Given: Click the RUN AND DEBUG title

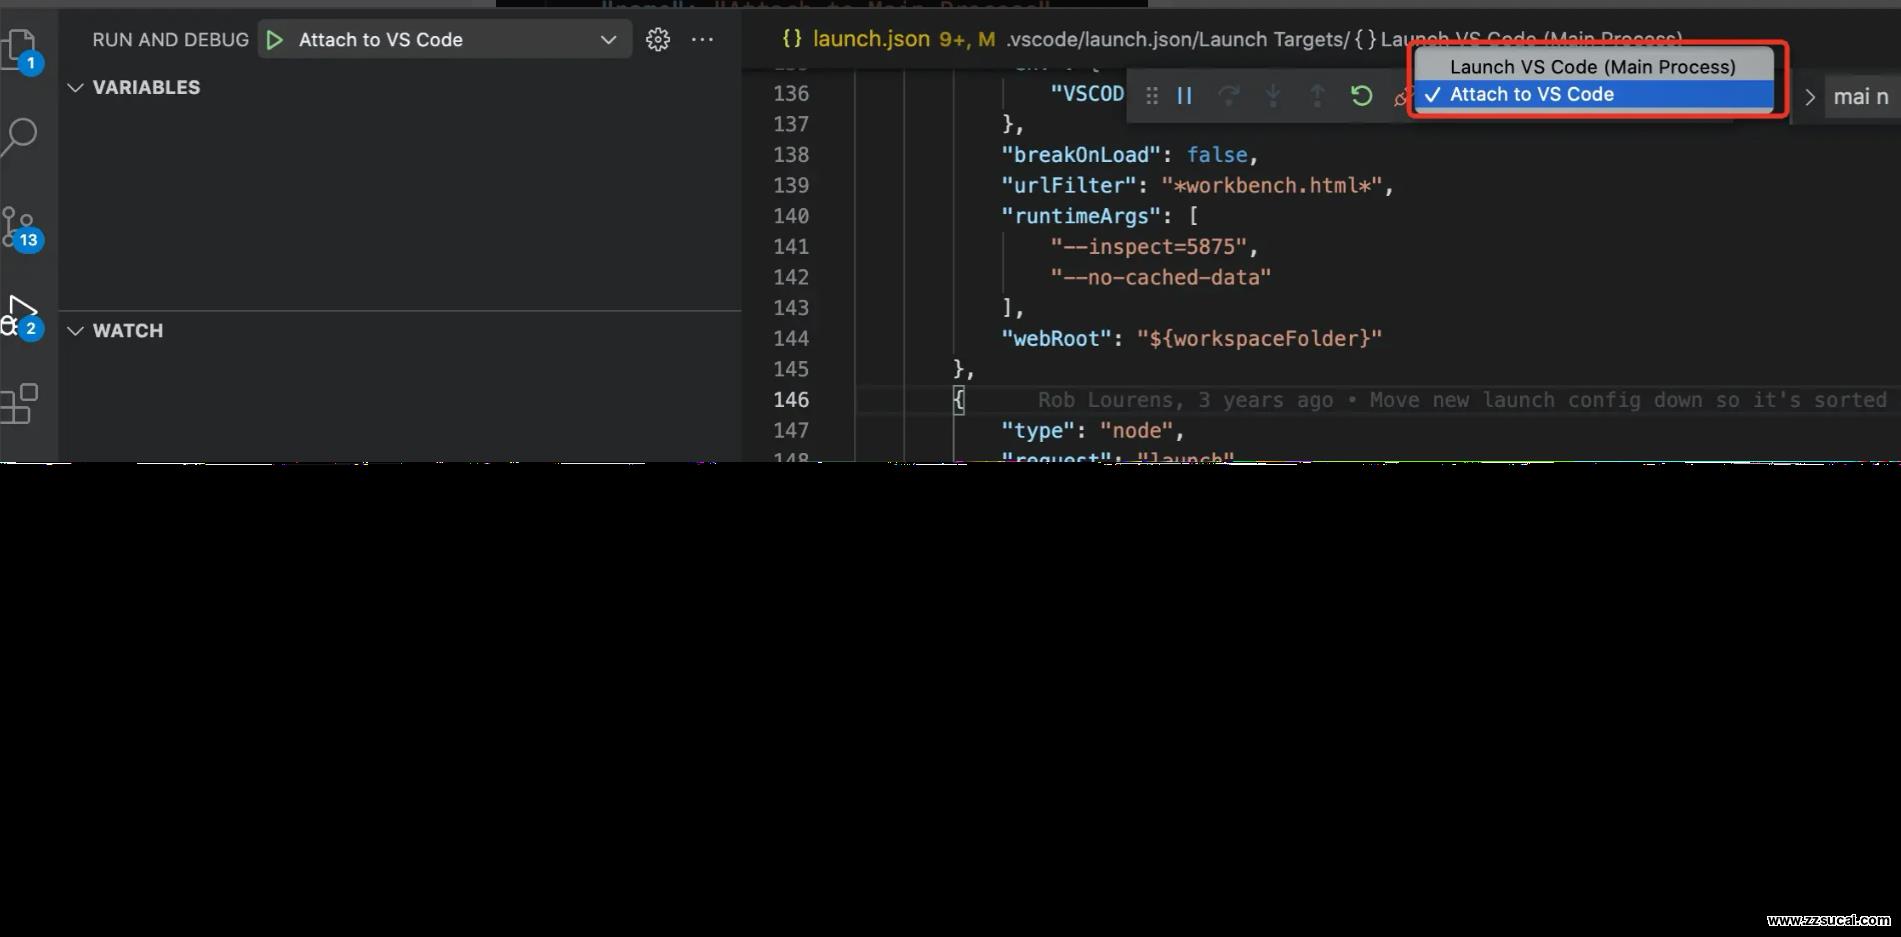Looking at the screenshot, I should pos(171,40).
